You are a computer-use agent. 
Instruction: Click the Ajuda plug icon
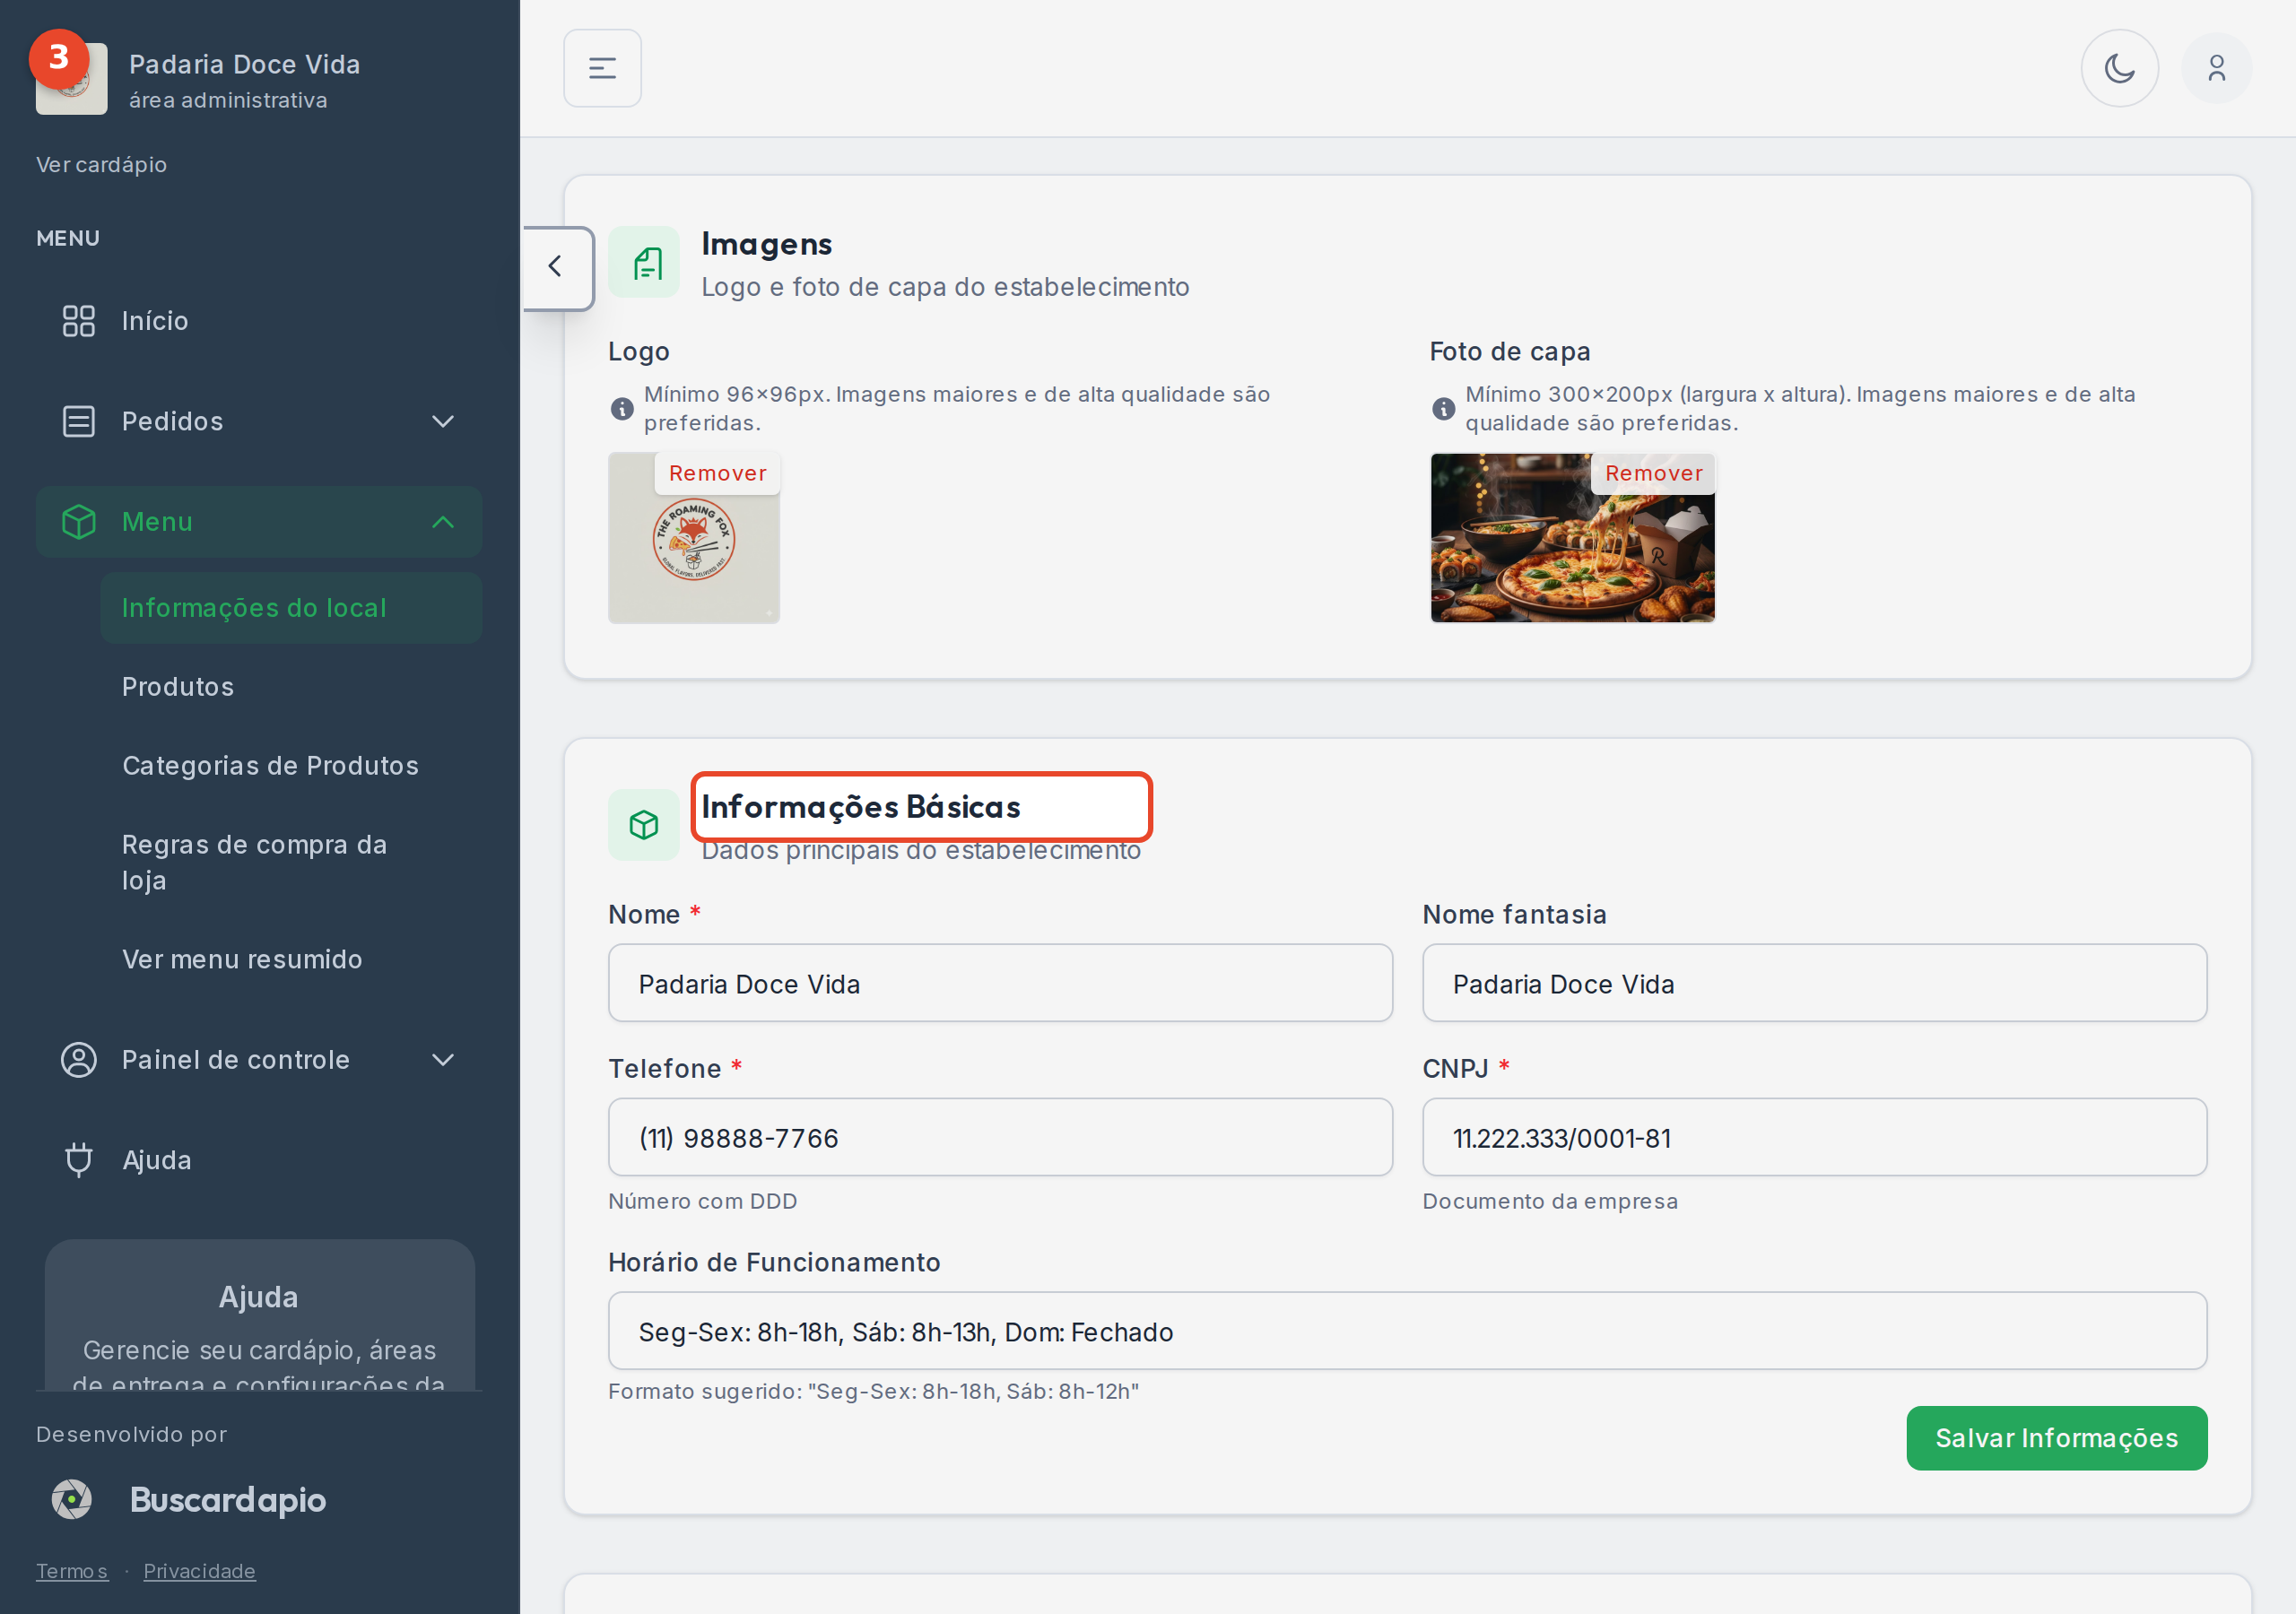79,1160
